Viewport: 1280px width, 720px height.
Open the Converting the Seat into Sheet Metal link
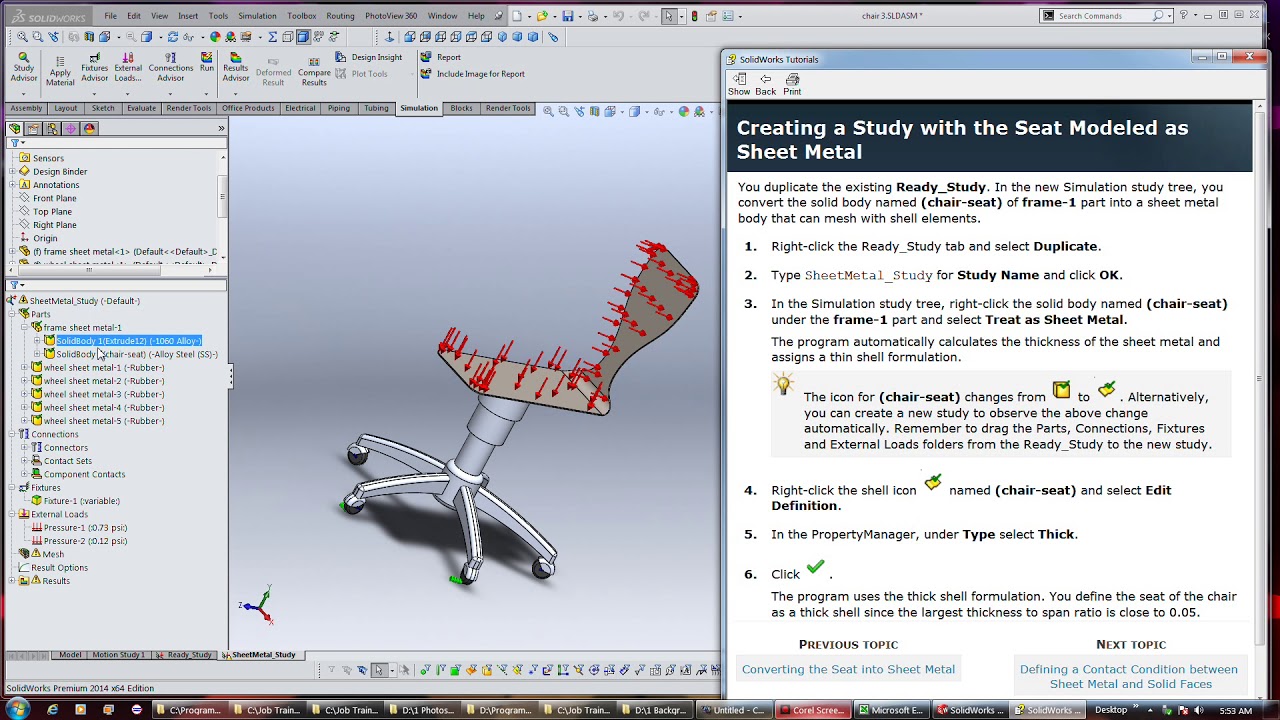point(848,669)
